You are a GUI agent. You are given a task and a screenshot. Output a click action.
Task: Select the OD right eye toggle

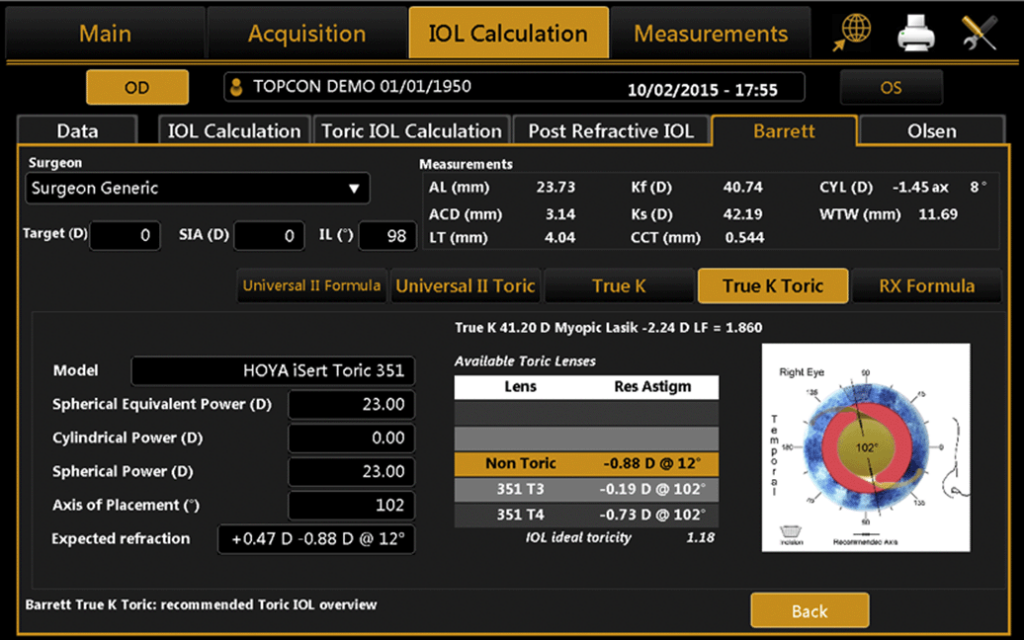coord(137,87)
